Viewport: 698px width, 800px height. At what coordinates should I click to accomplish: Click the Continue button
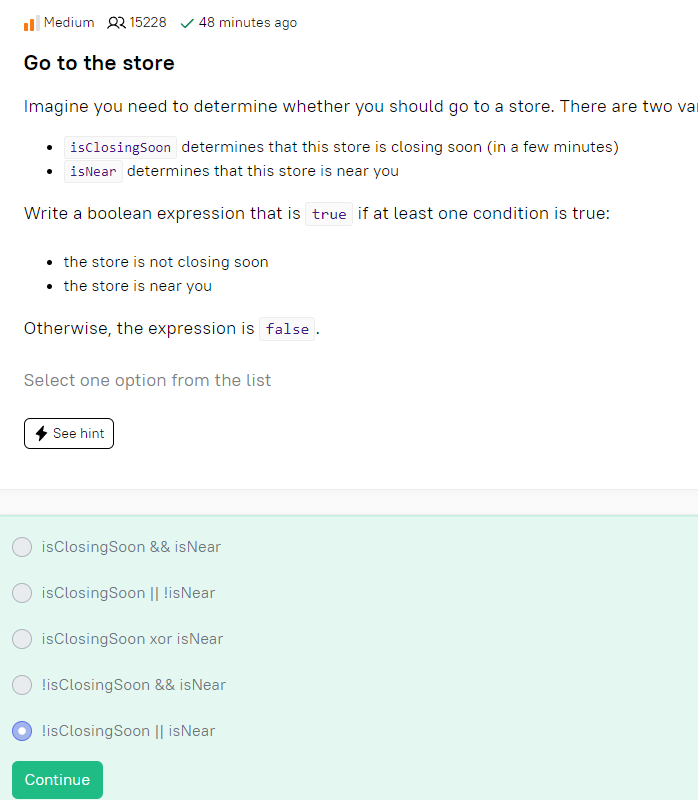57,780
